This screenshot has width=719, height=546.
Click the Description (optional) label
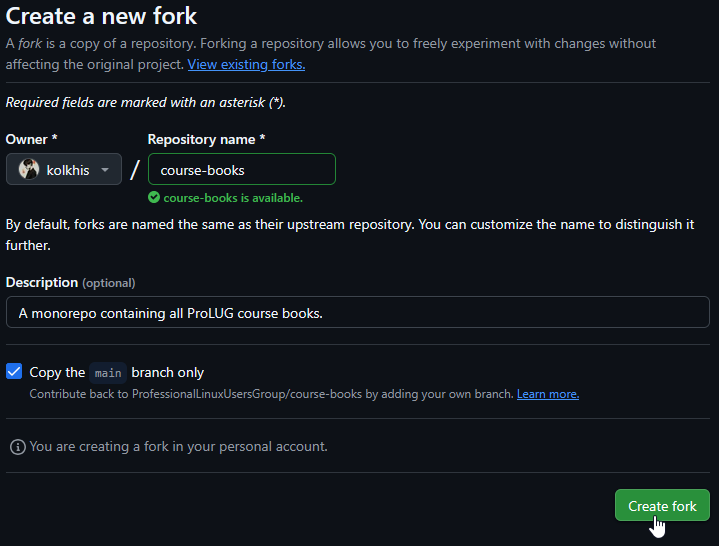tap(70, 283)
